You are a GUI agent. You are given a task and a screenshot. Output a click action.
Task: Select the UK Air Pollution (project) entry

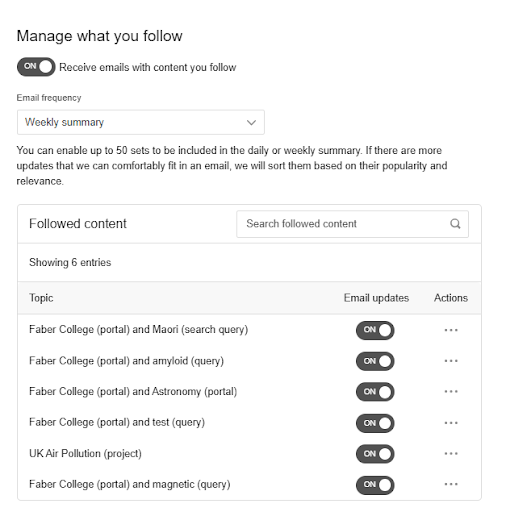(x=85, y=454)
